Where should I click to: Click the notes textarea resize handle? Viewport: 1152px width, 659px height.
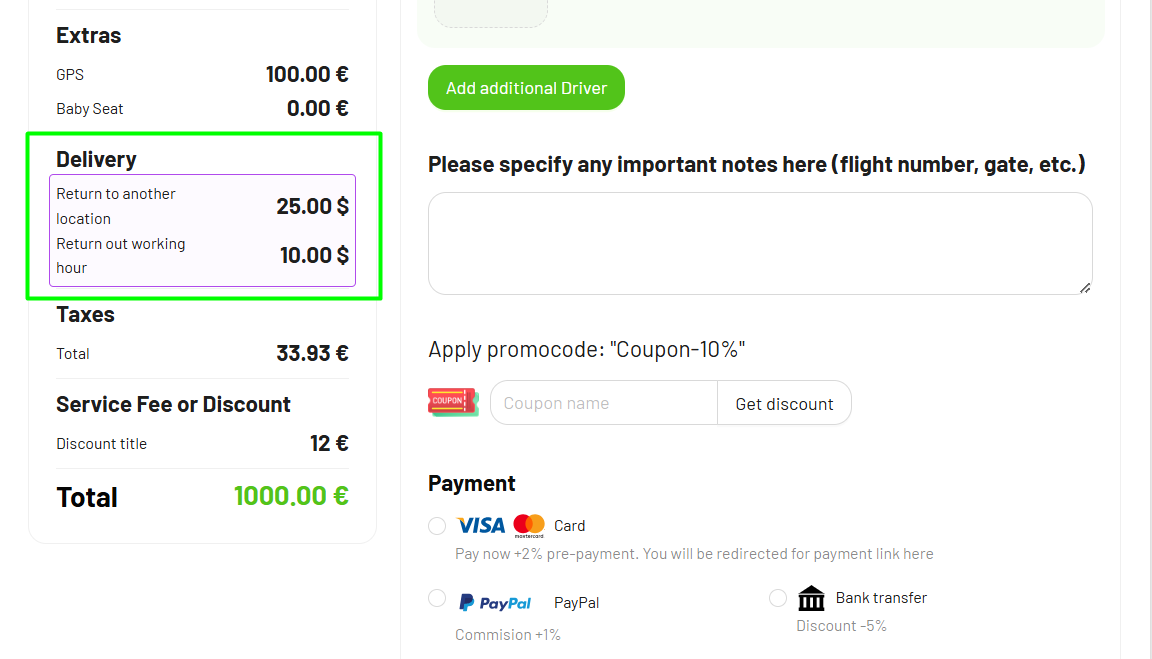(x=1085, y=288)
